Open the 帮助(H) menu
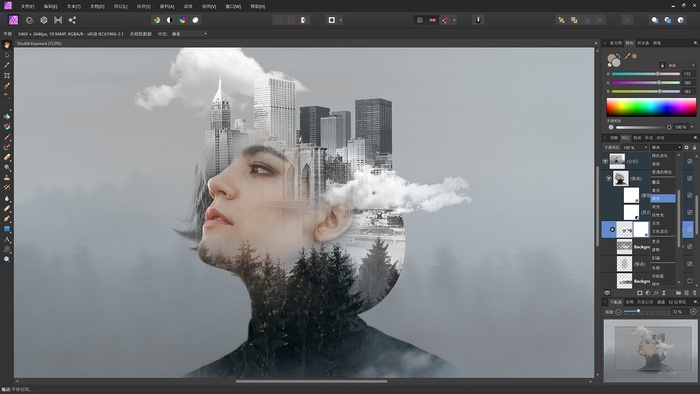 (258, 7)
